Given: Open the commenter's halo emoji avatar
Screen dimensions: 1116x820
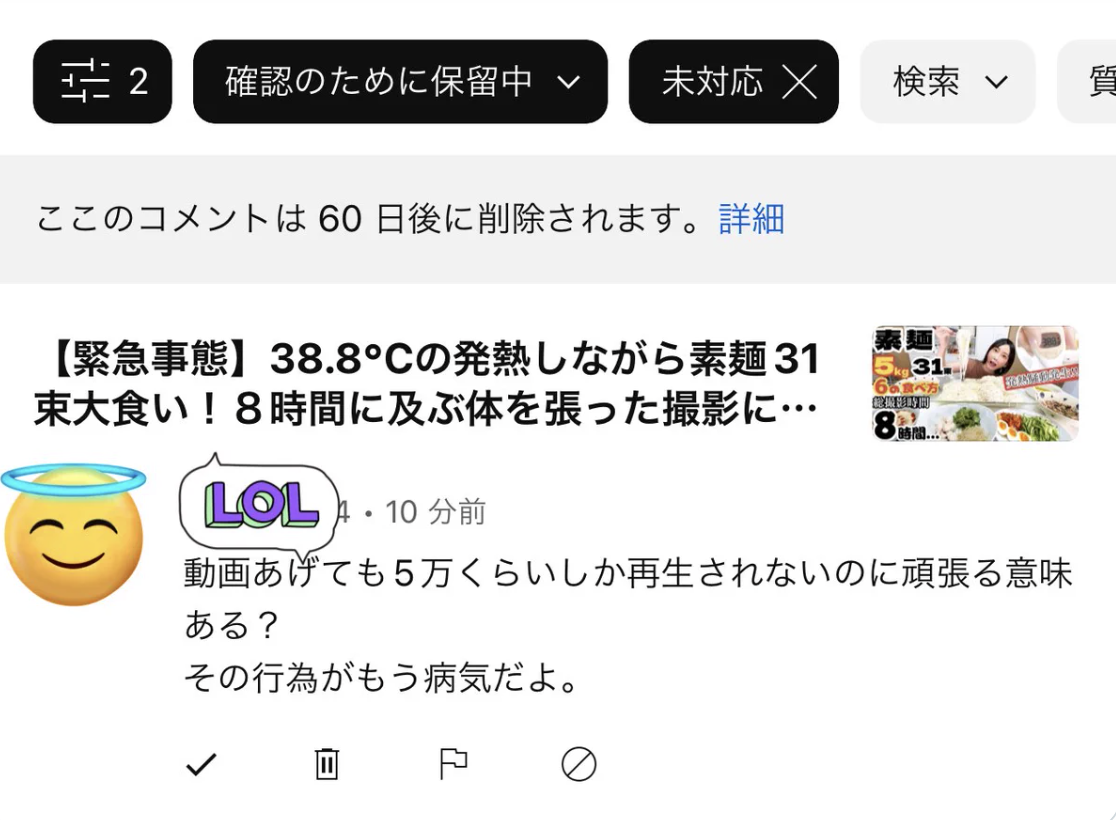Looking at the screenshot, I should (73, 534).
